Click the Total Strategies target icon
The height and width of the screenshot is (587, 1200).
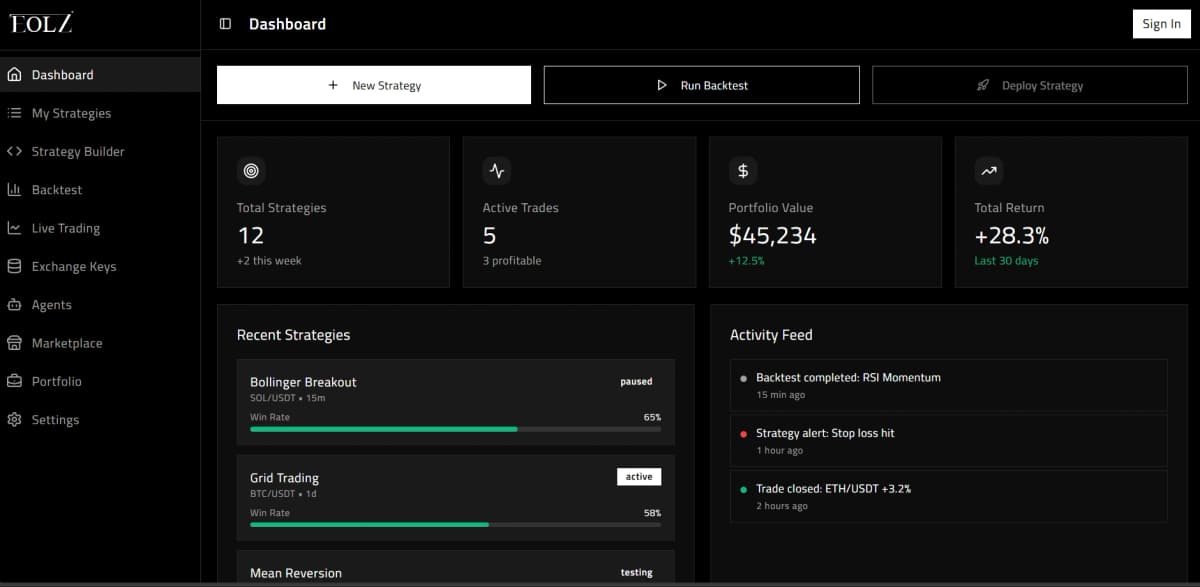coord(251,171)
